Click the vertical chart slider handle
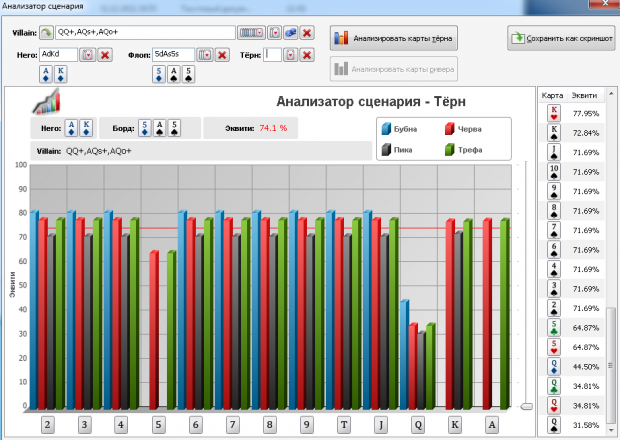Screen dimensions: 620x440 point(526,406)
